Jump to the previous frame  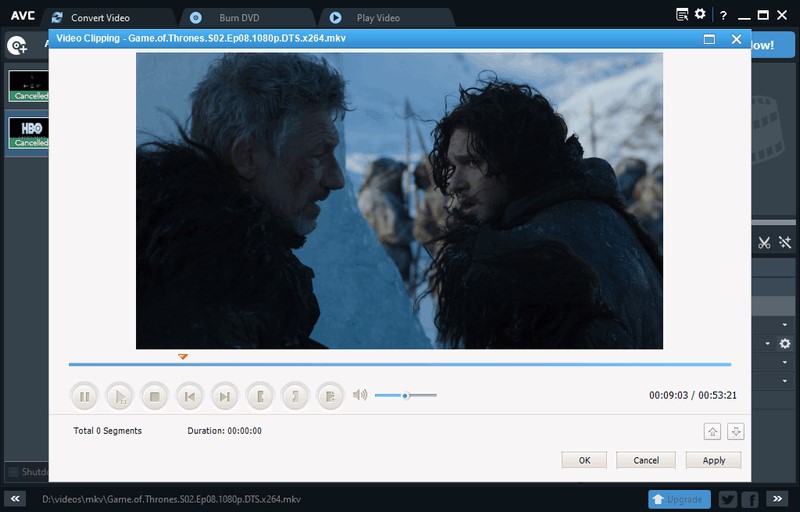pyautogui.click(x=189, y=397)
